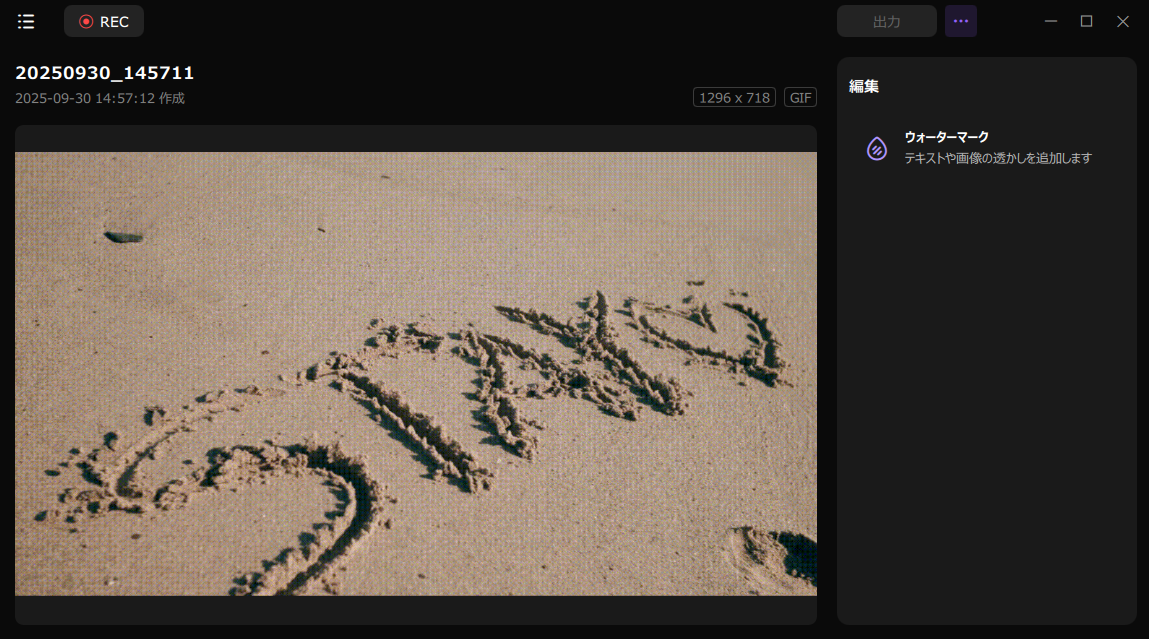Select the file name 20250930_145711
This screenshot has width=1149, height=639.
105,73
